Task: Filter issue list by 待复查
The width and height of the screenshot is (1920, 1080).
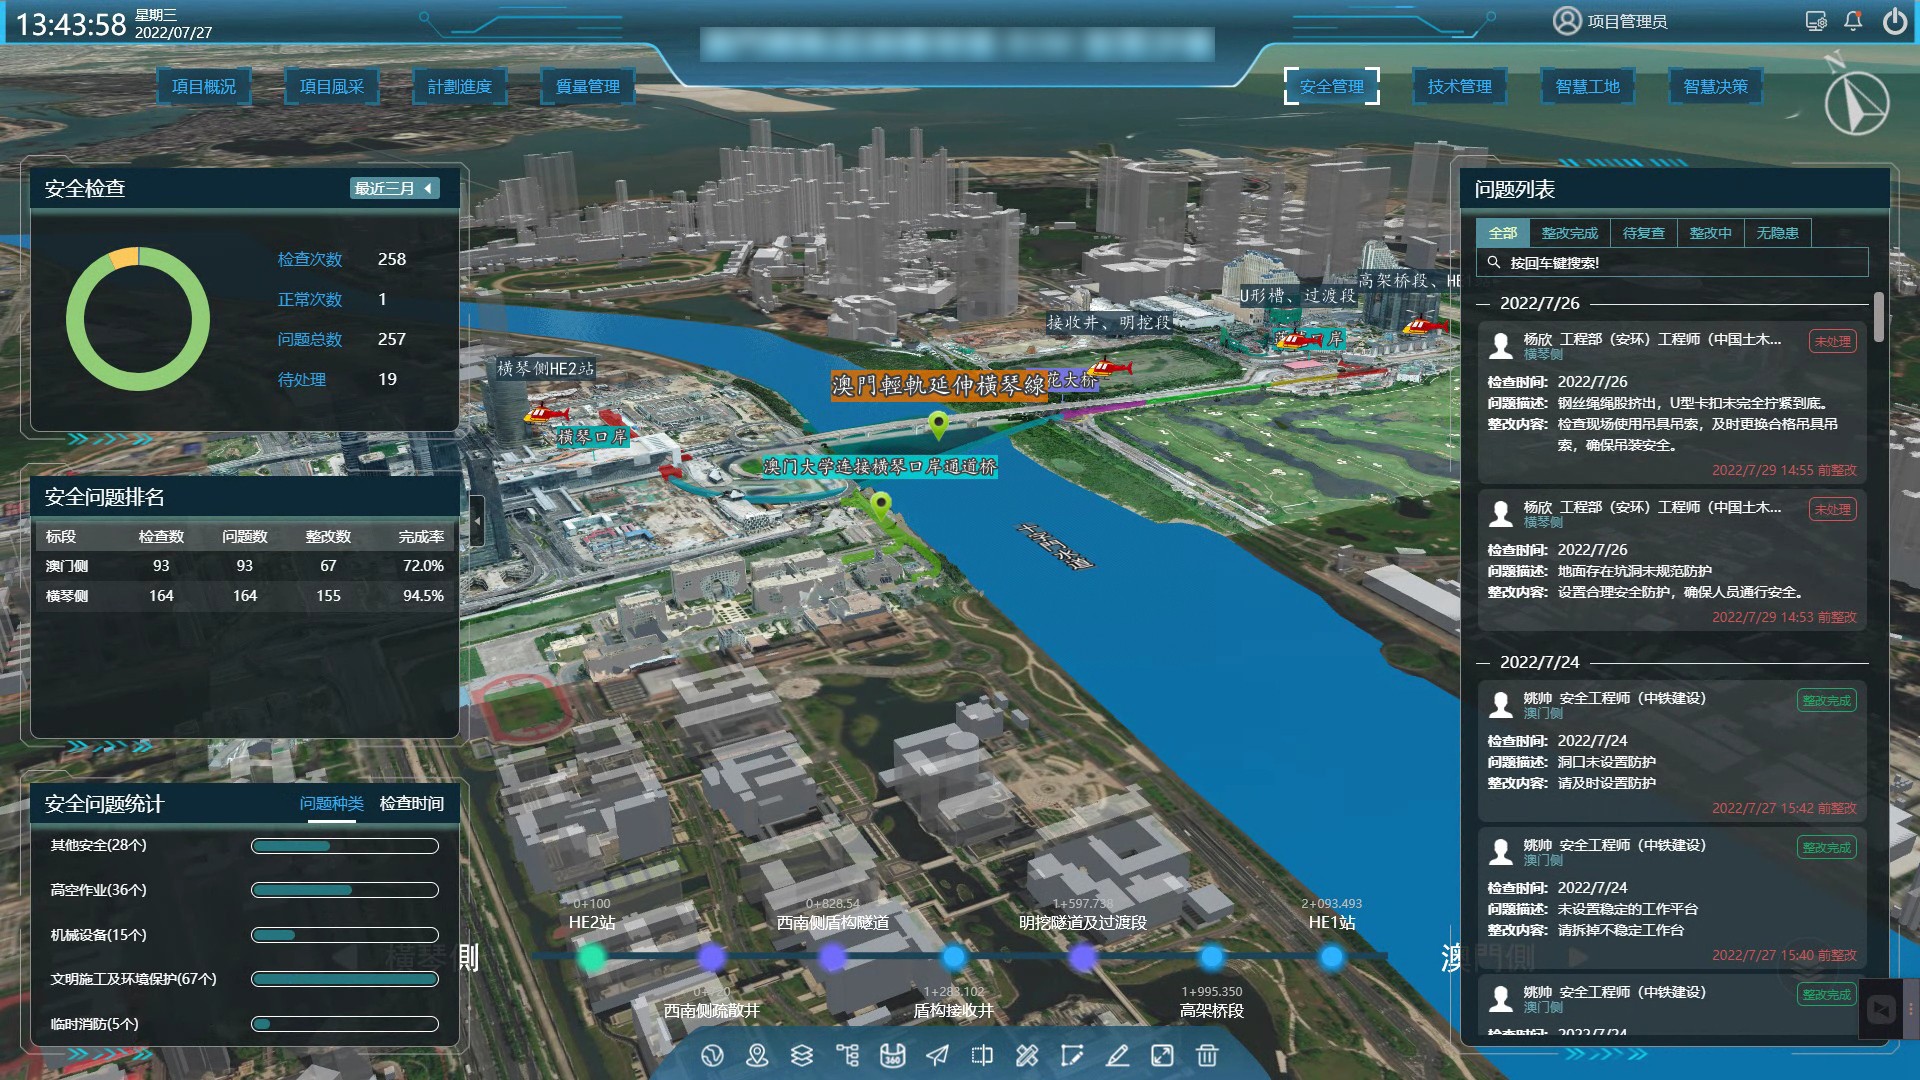Action: tap(1643, 233)
